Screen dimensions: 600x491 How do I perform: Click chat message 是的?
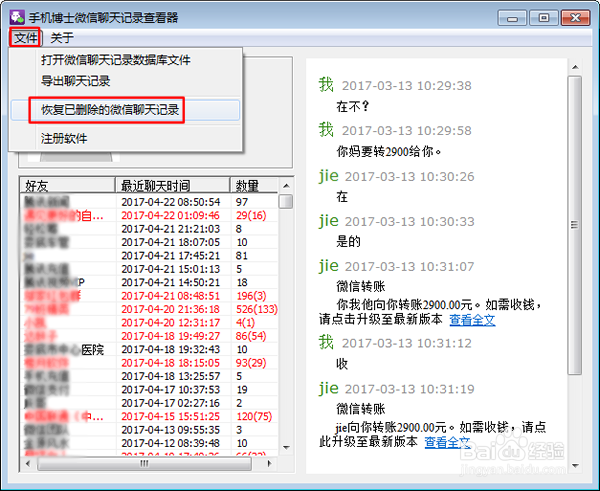(348, 241)
